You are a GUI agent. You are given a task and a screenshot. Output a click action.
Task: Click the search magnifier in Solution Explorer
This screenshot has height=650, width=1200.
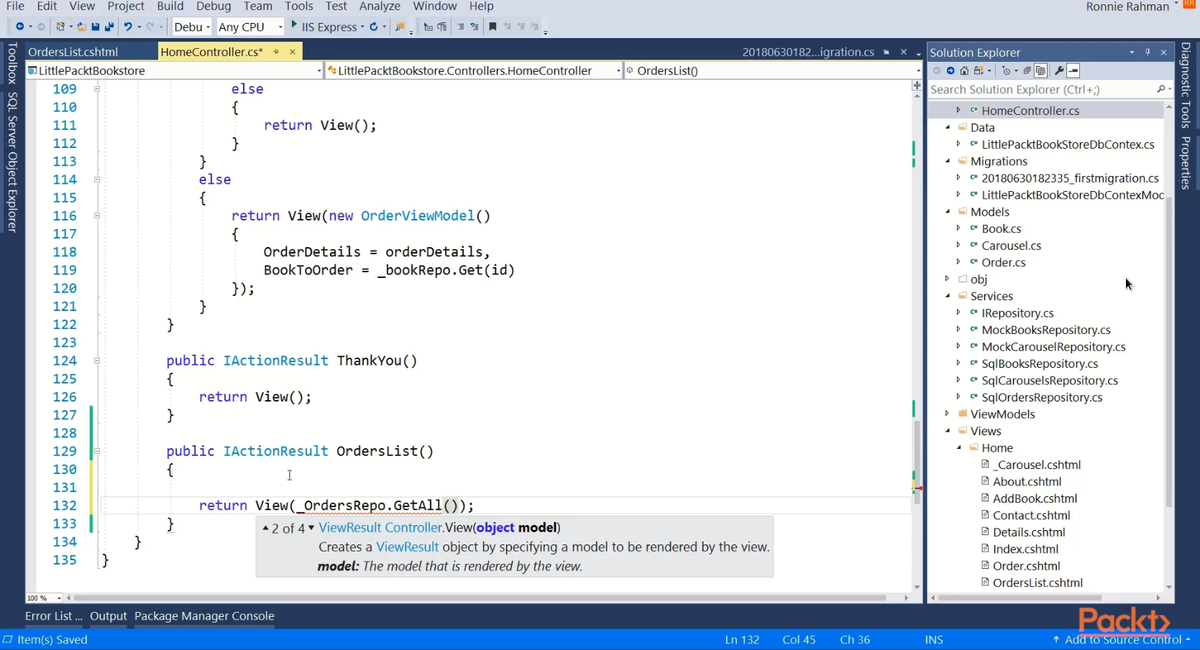tap(1160, 89)
